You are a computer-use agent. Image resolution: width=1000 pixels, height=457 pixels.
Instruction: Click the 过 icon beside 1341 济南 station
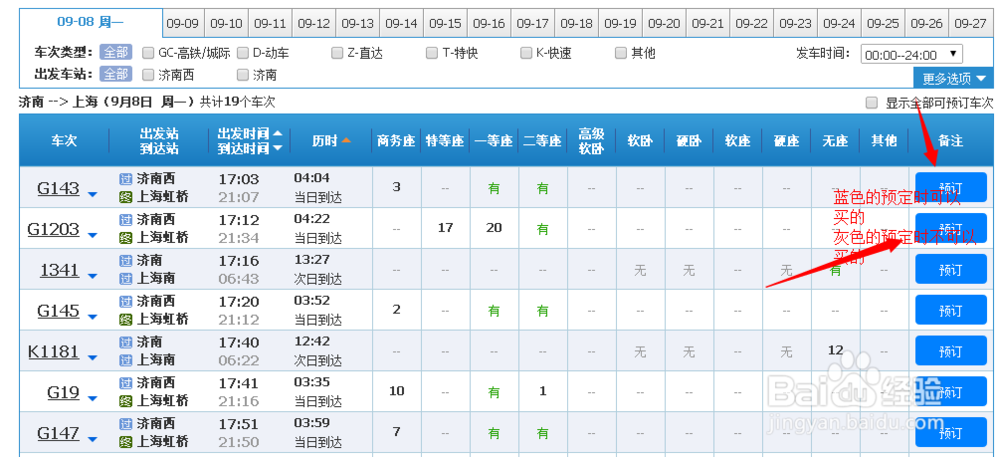point(126,261)
